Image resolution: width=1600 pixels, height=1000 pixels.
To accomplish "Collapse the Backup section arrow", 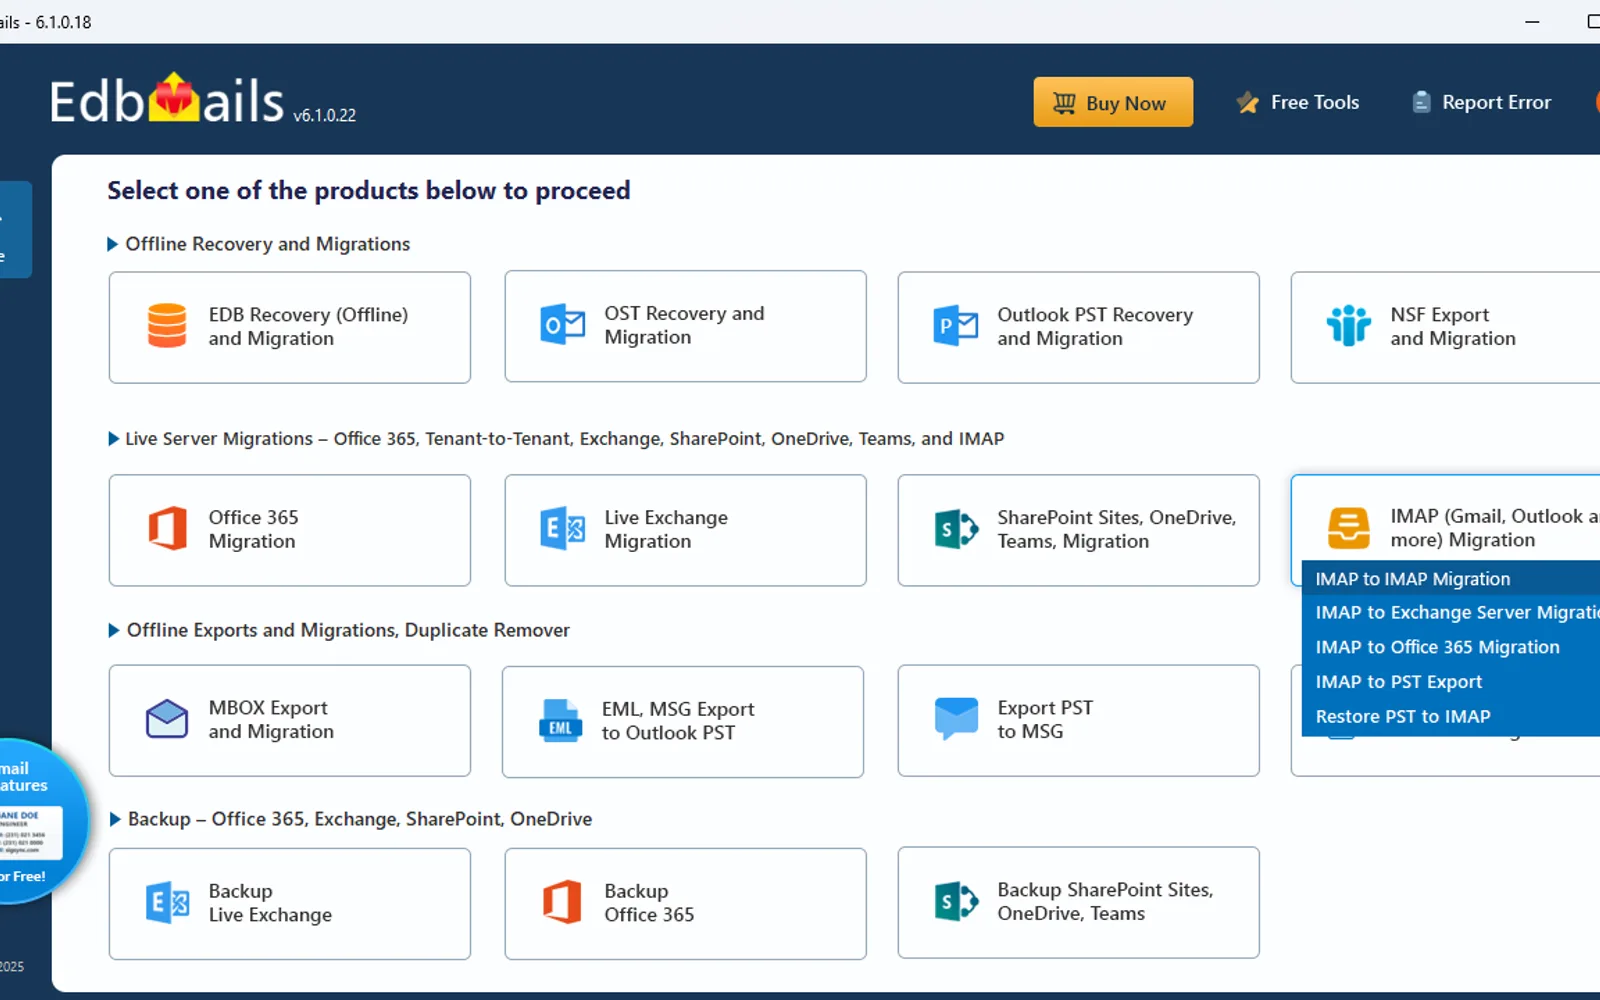I will [114, 819].
